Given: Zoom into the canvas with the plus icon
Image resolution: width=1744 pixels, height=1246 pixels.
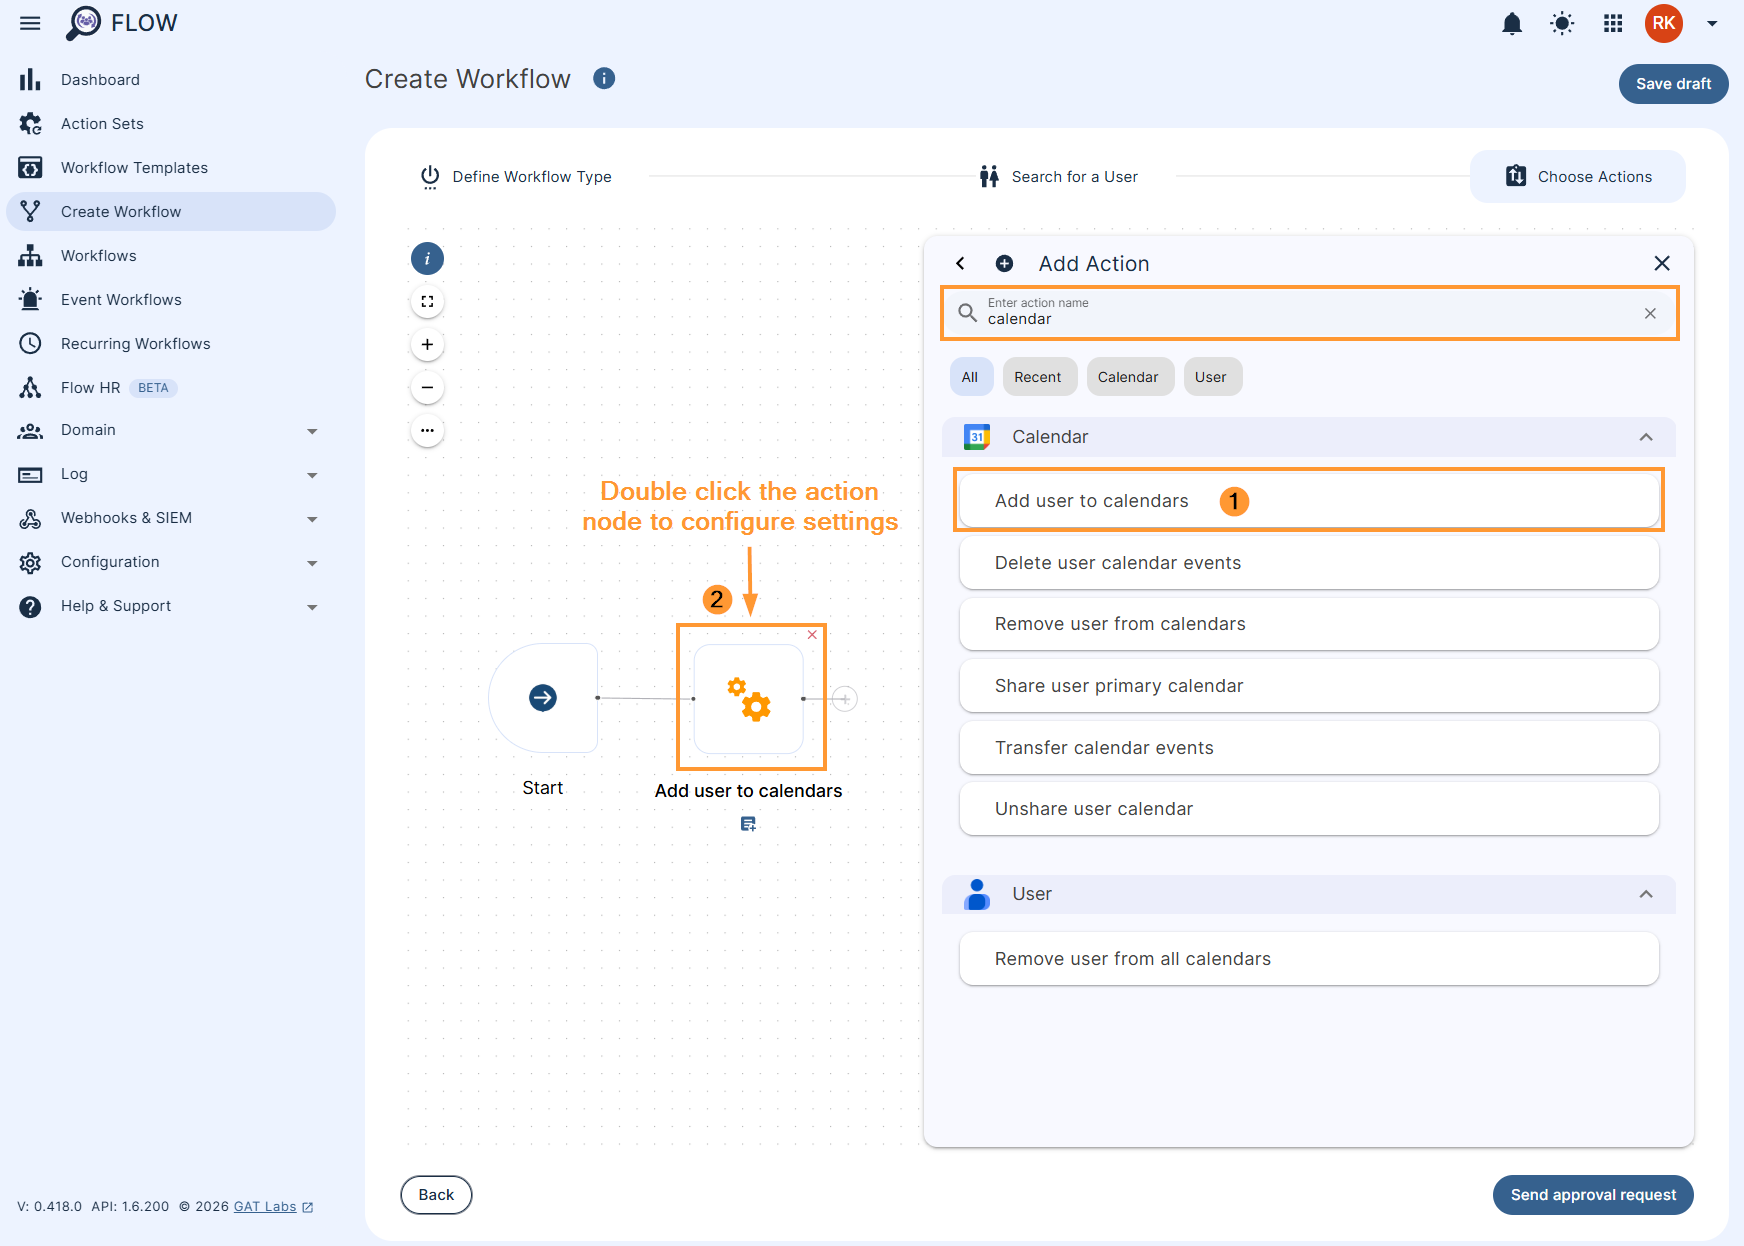Looking at the screenshot, I should tap(427, 344).
